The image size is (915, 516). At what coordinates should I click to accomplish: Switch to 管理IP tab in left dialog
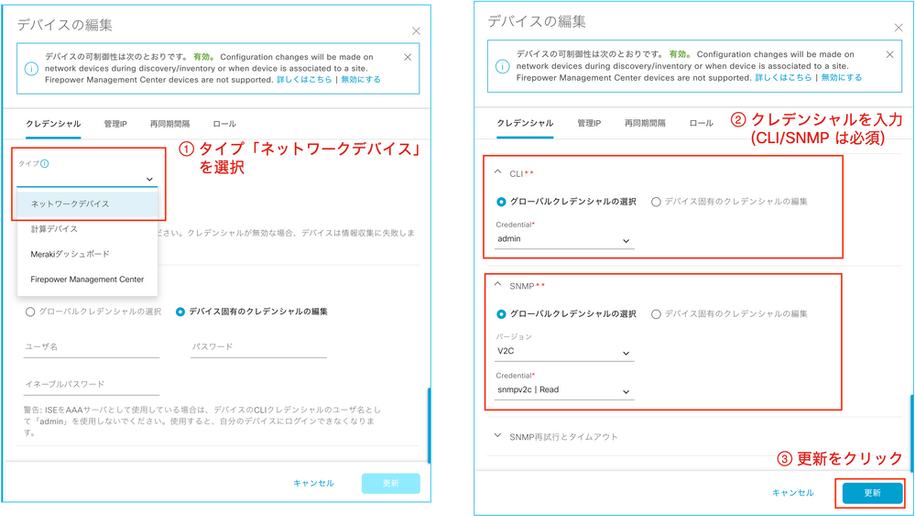(116, 124)
